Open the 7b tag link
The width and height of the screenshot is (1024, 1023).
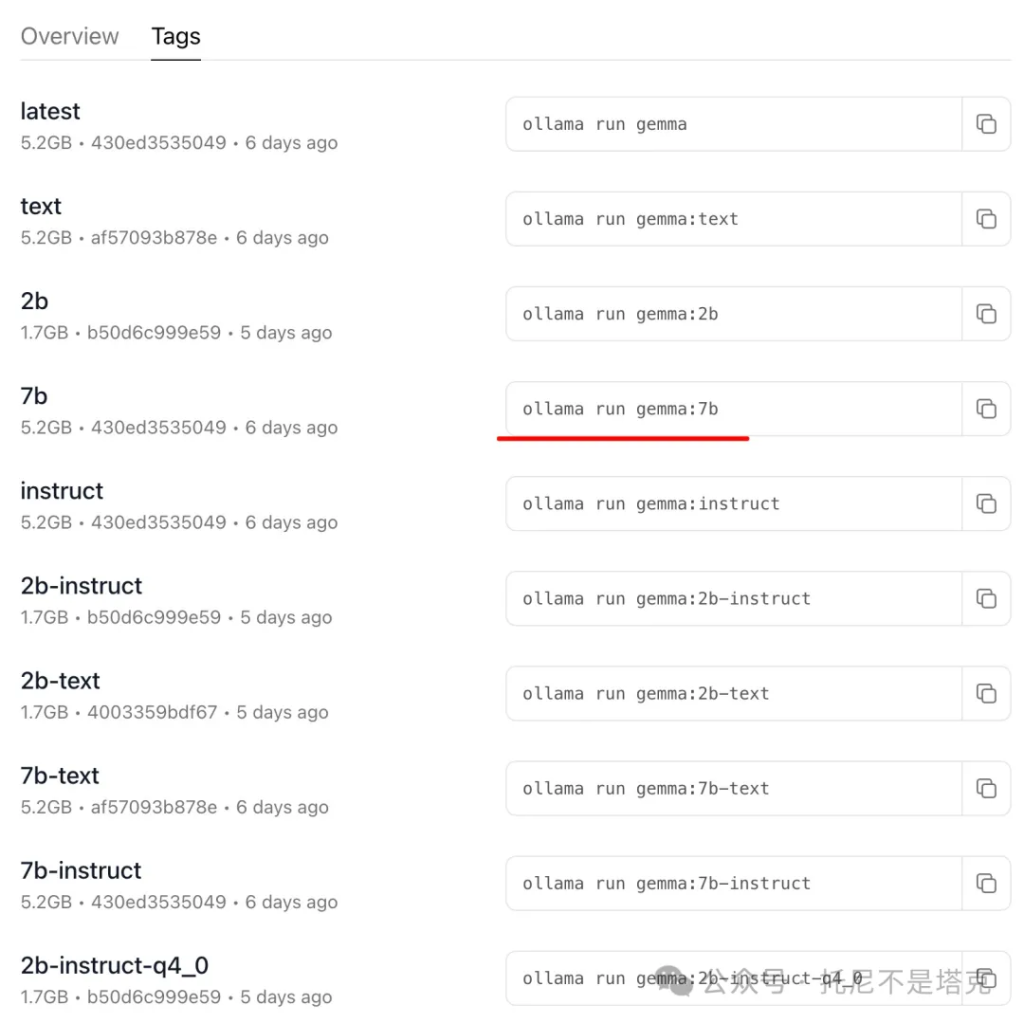pos(34,396)
